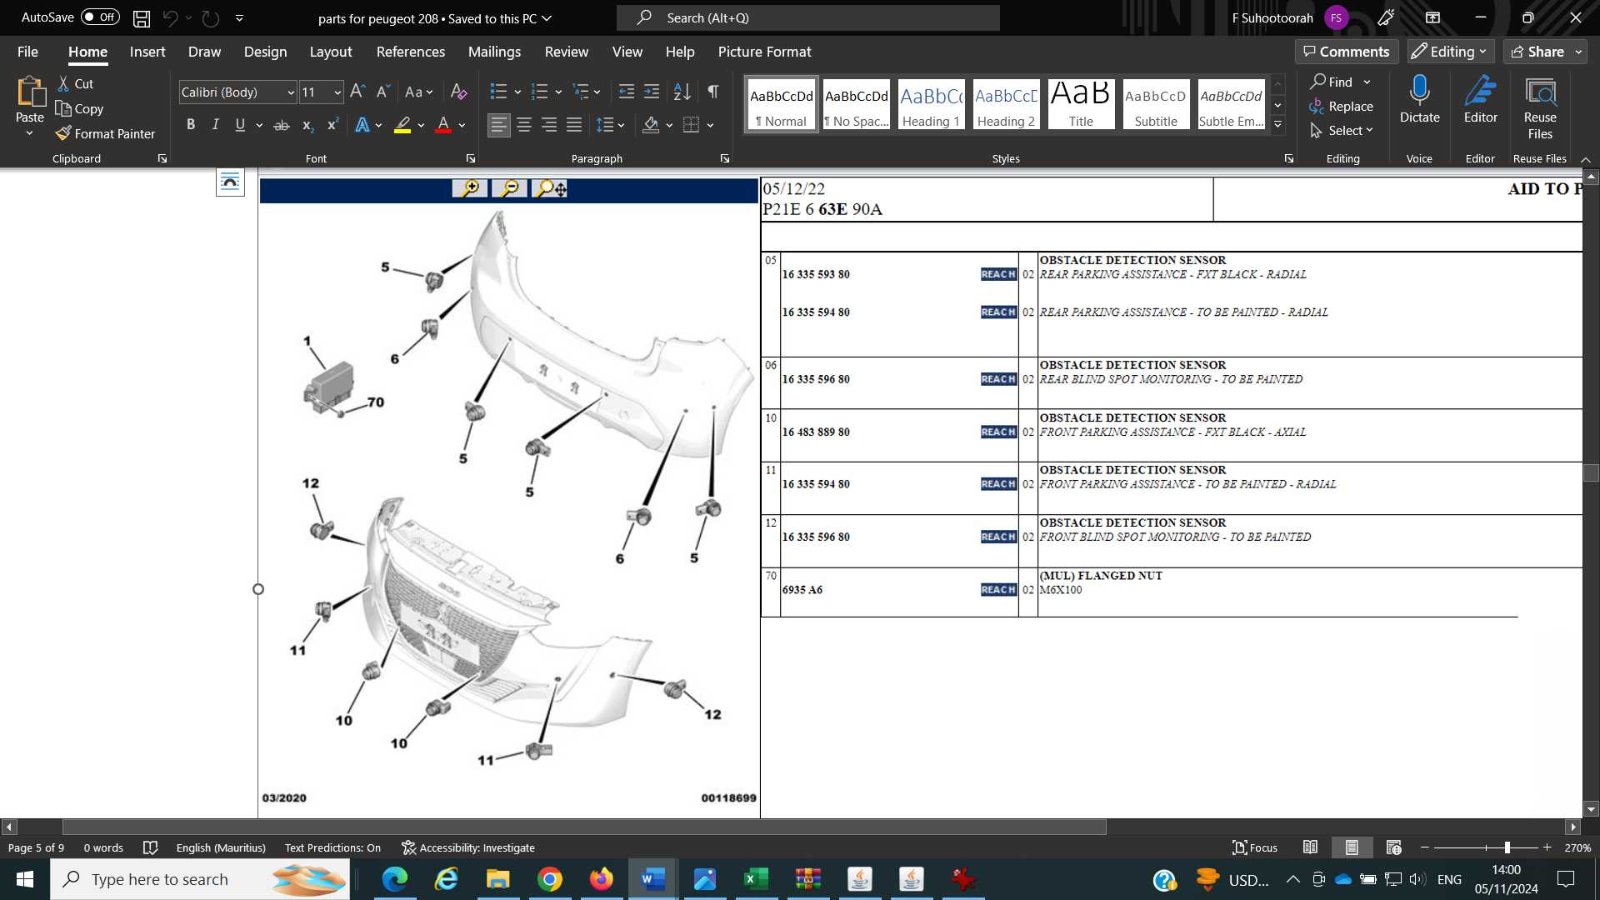Toggle Bold formatting
The image size is (1600, 900).
coord(191,125)
